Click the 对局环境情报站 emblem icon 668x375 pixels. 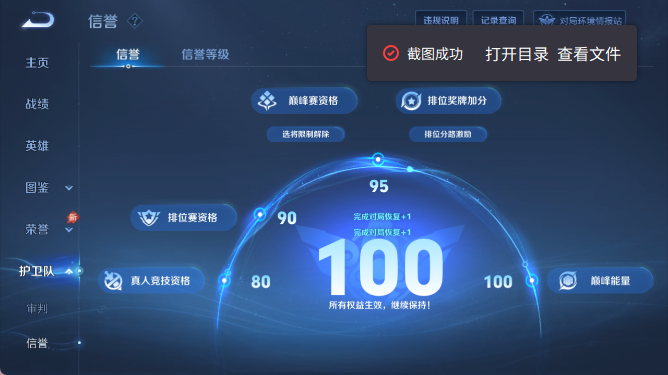click(547, 20)
